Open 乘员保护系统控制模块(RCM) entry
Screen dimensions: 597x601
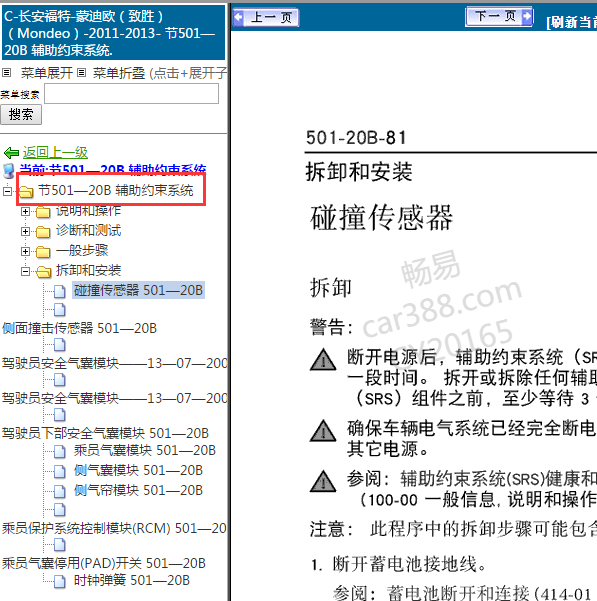(114, 528)
